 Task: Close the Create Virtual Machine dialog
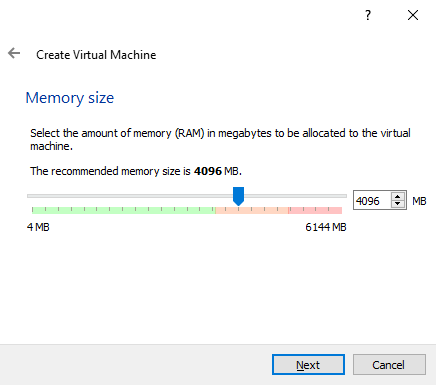pyautogui.click(x=413, y=15)
